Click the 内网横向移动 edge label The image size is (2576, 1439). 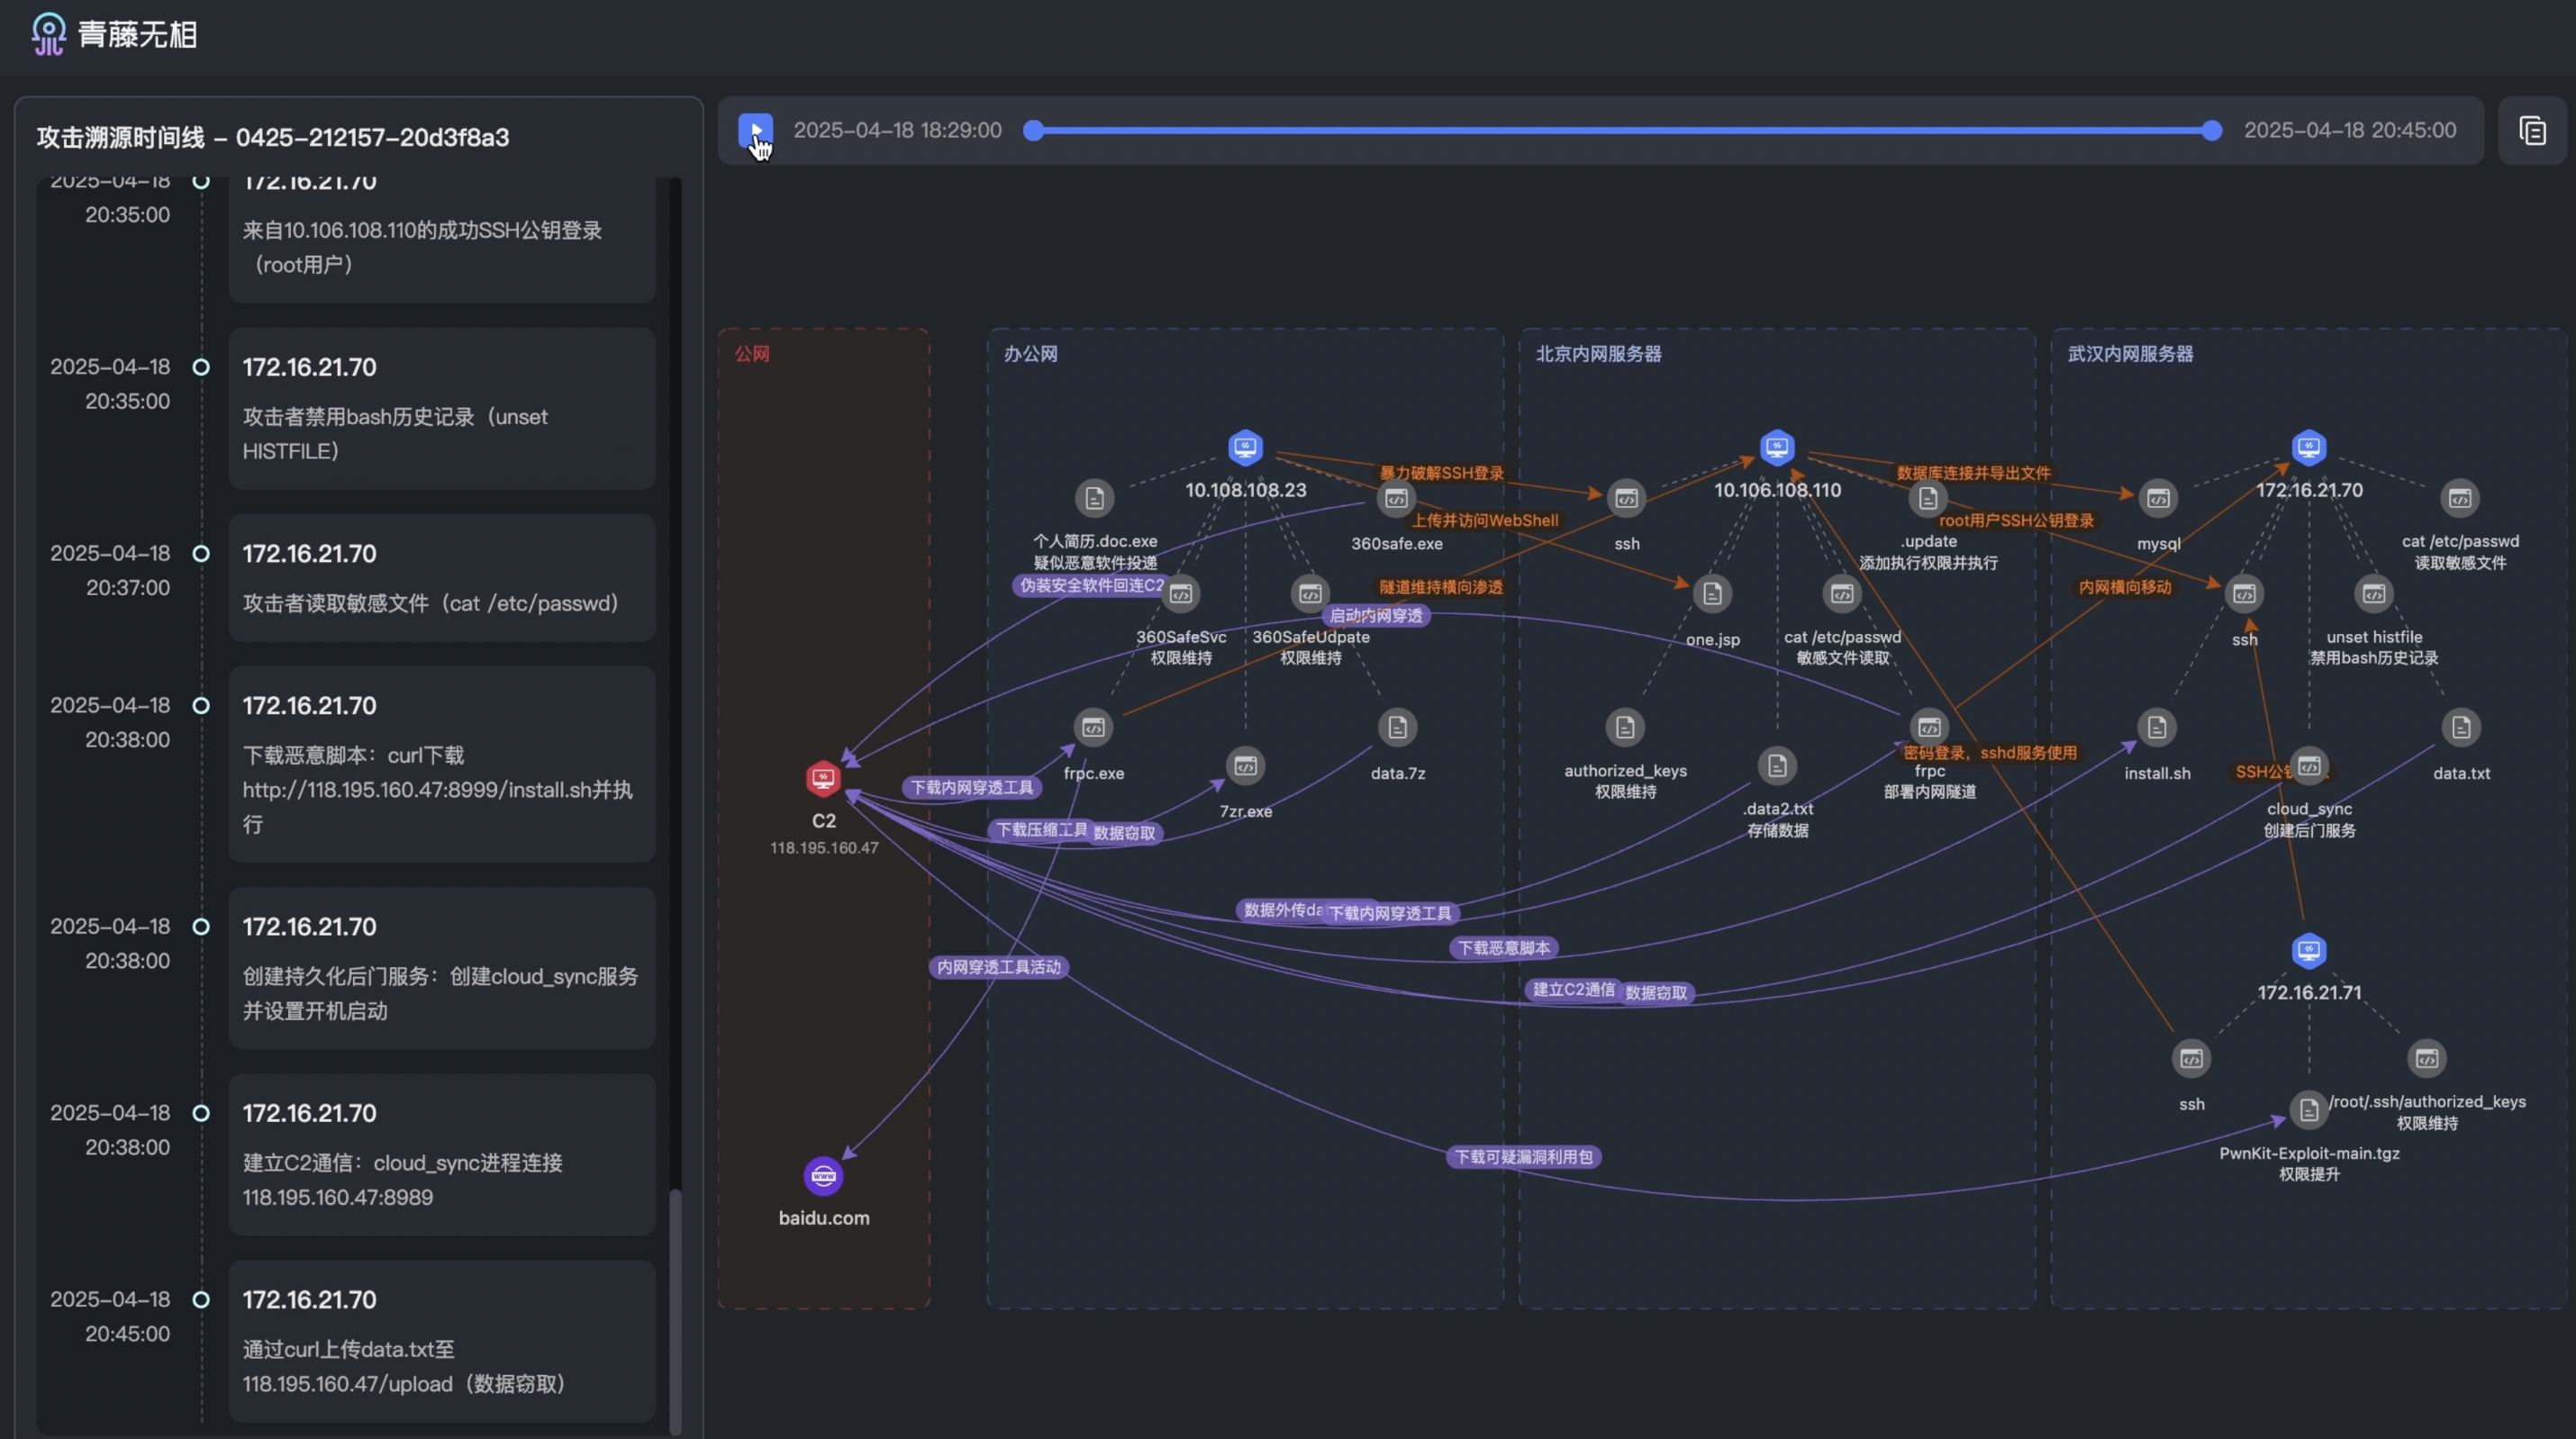click(x=2125, y=587)
